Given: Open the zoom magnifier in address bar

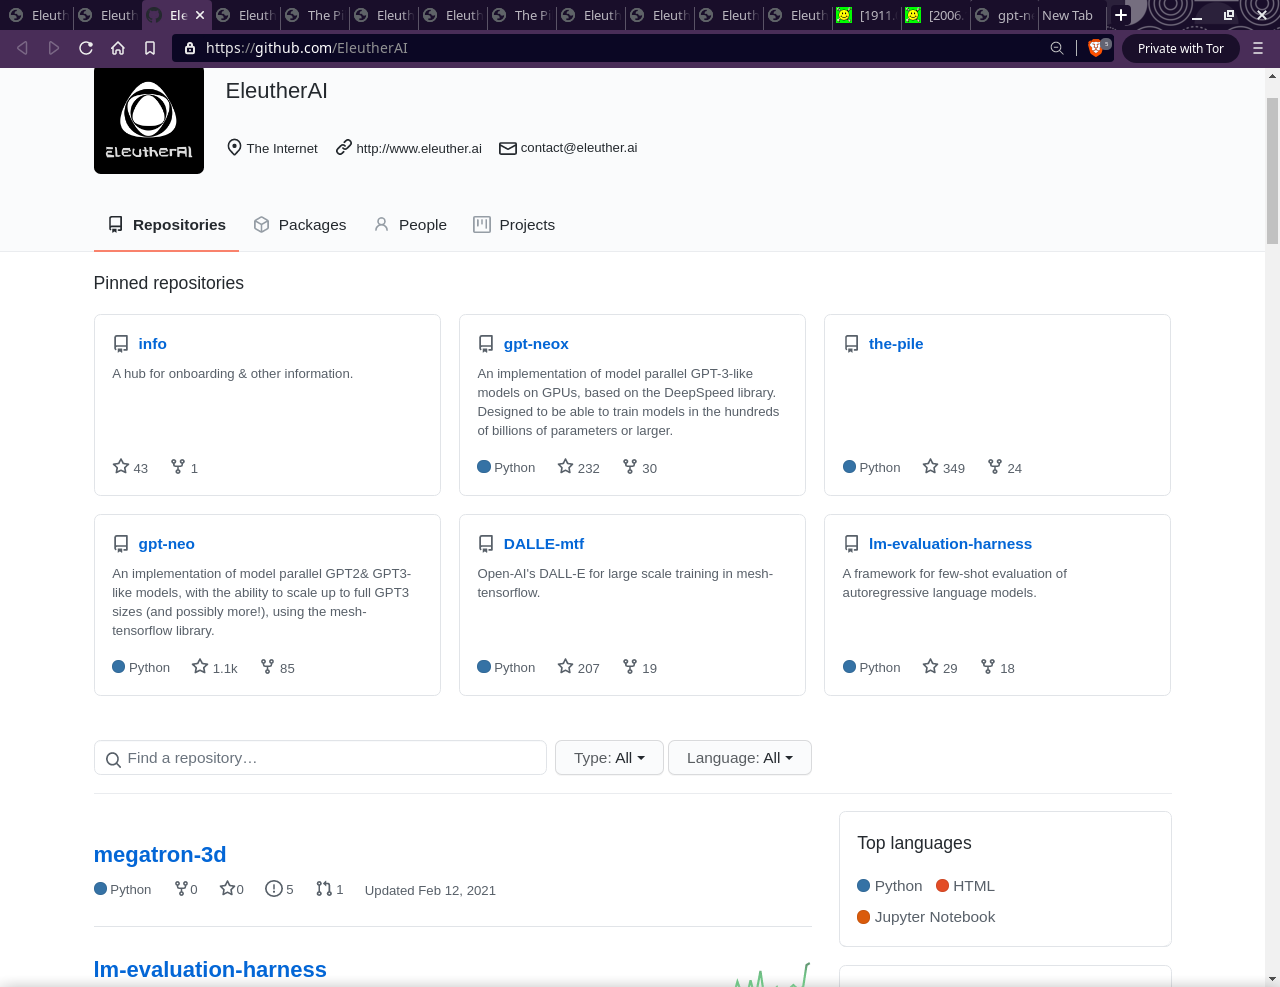Looking at the screenshot, I should 1057,48.
